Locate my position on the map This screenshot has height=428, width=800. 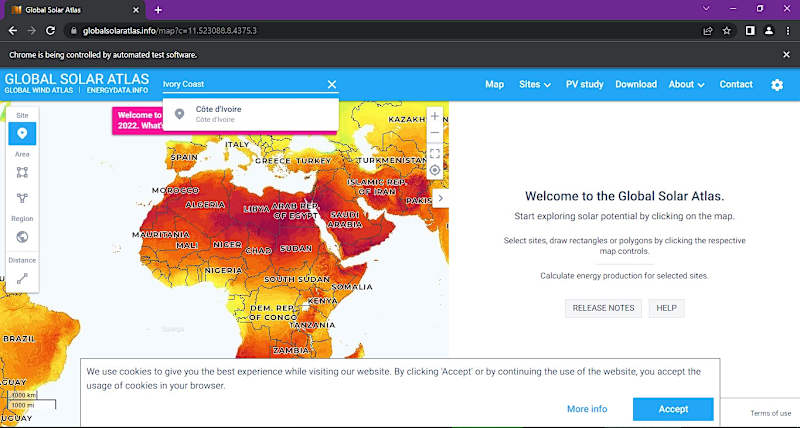(x=434, y=170)
